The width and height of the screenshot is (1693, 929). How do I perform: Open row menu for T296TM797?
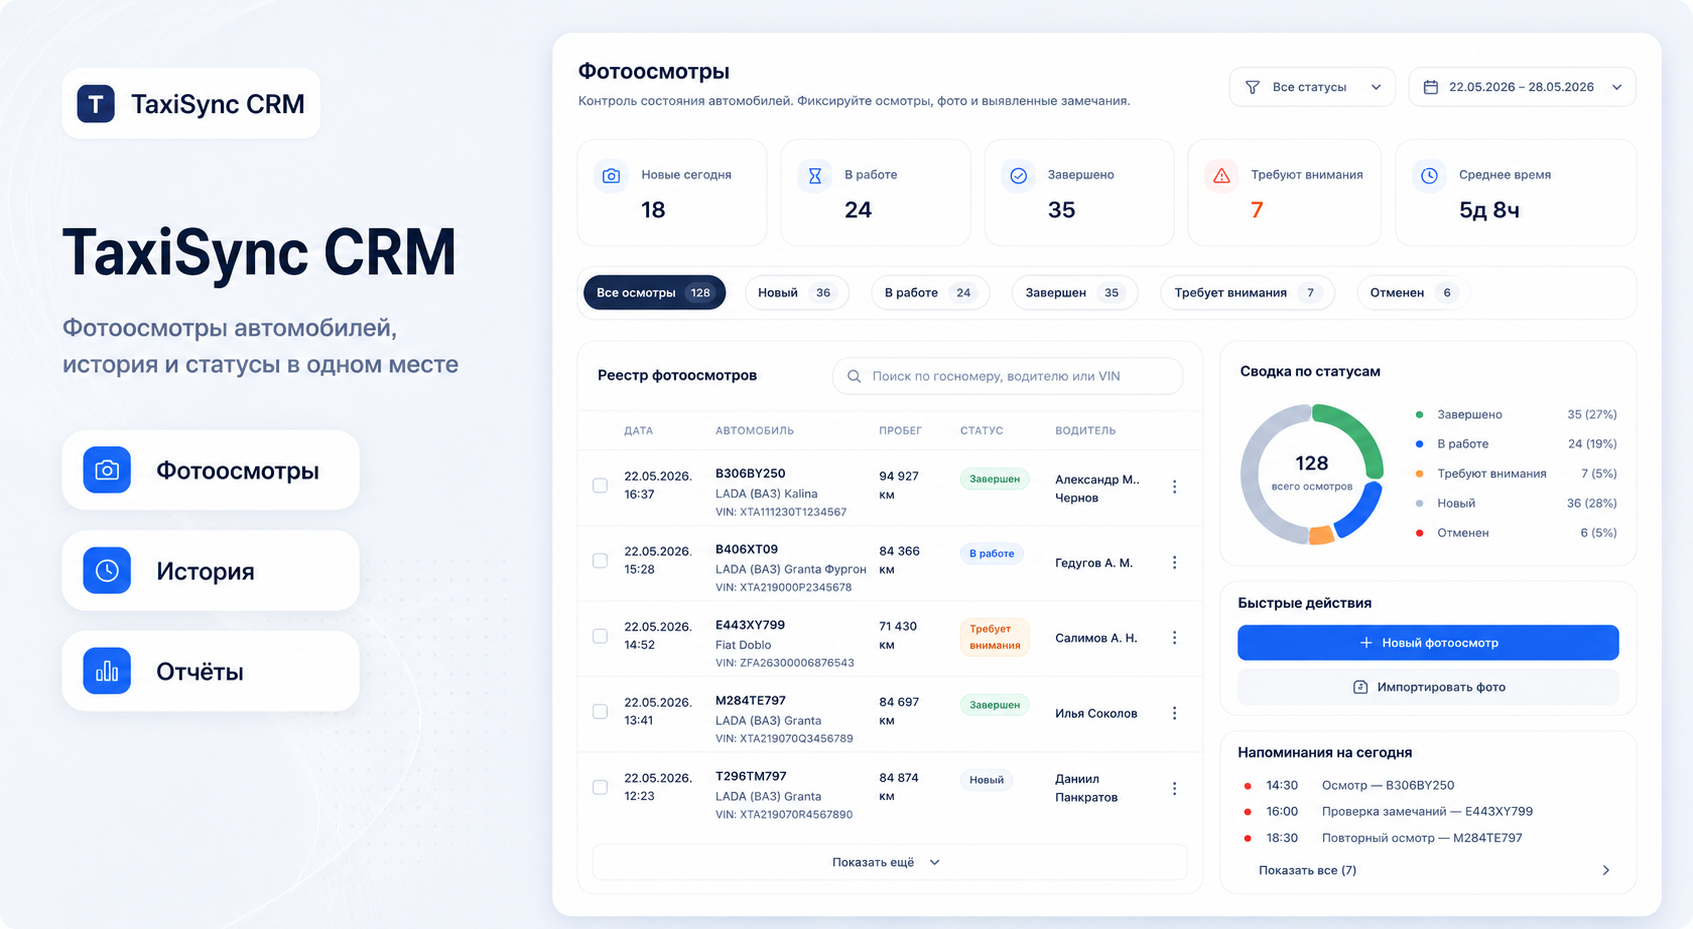pos(1174,788)
